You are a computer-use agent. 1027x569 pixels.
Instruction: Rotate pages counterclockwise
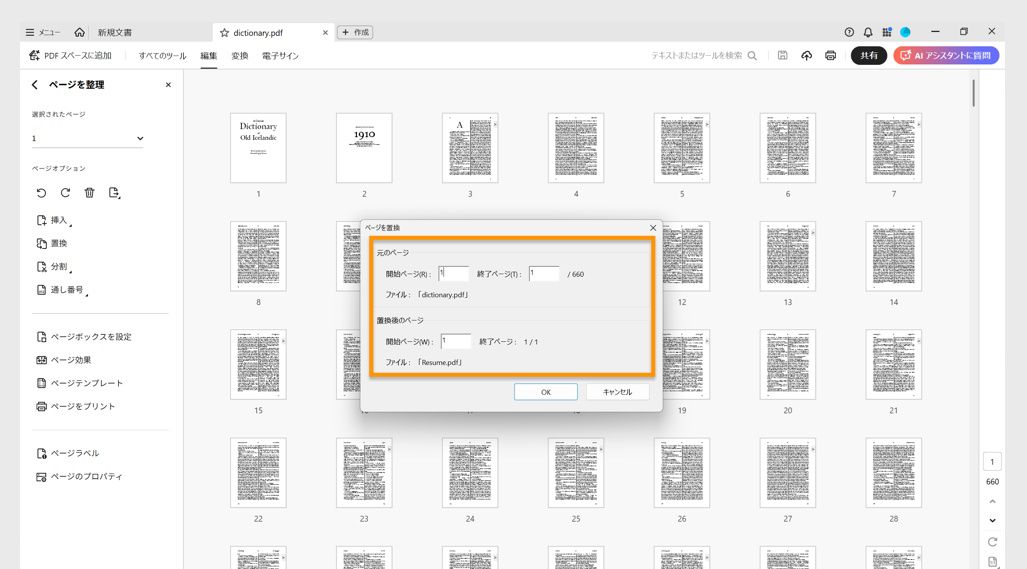tap(41, 193)
